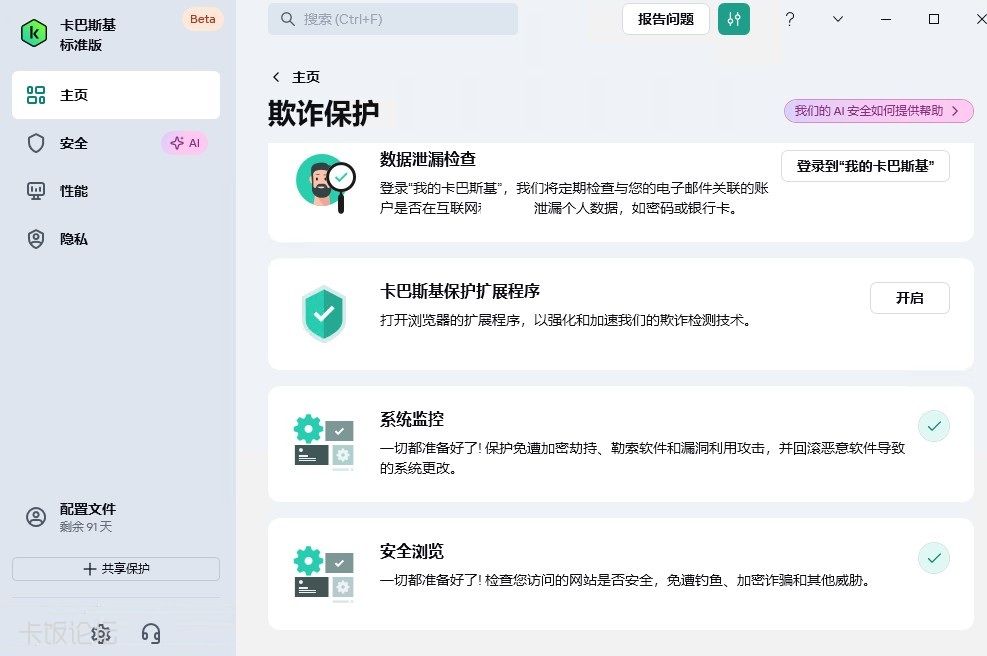Open the help question mark icon
Viewport: 987px width, 656px height.
point(790,19)
